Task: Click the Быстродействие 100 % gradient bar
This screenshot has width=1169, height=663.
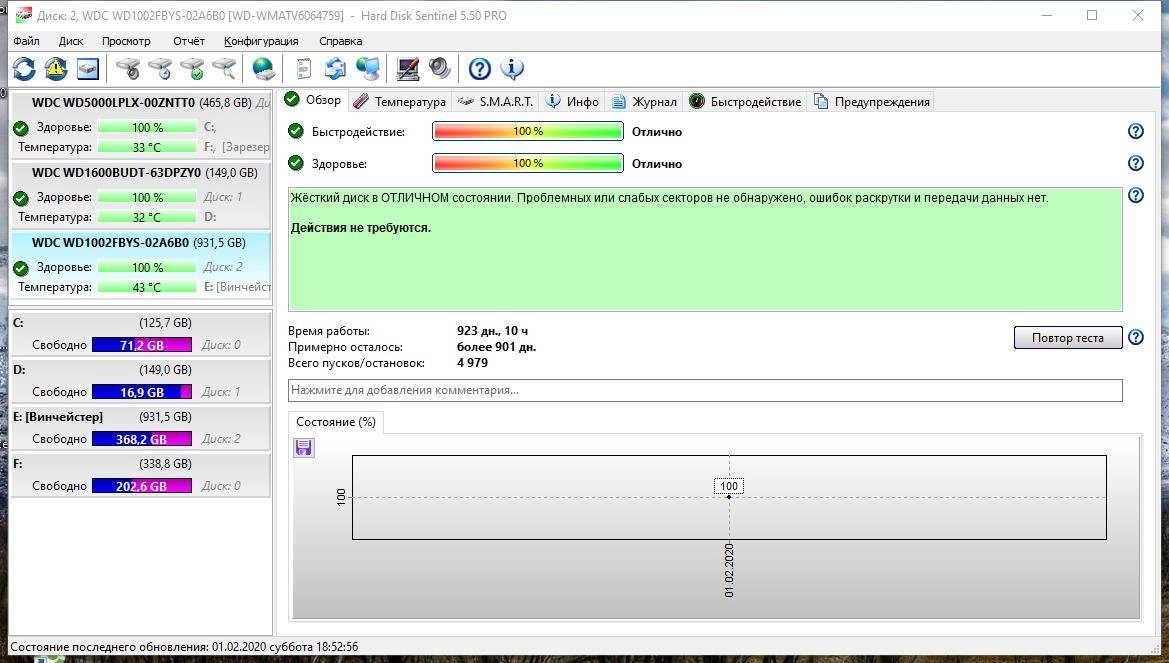Action: (x=528, y=131)
